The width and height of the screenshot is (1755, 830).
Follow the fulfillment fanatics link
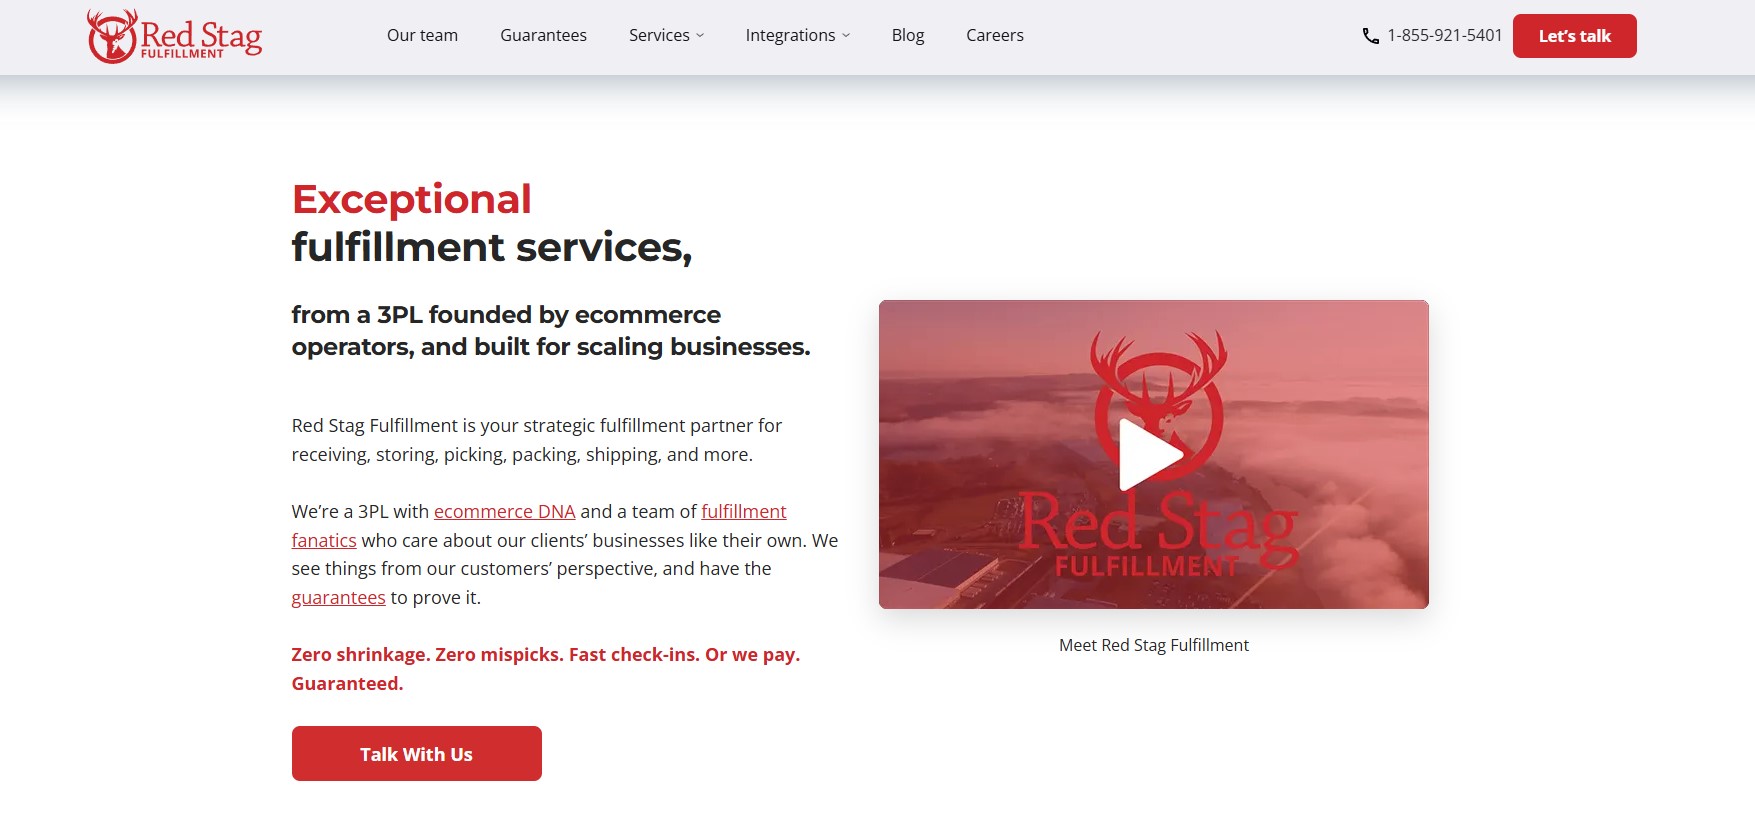(743, 512)
